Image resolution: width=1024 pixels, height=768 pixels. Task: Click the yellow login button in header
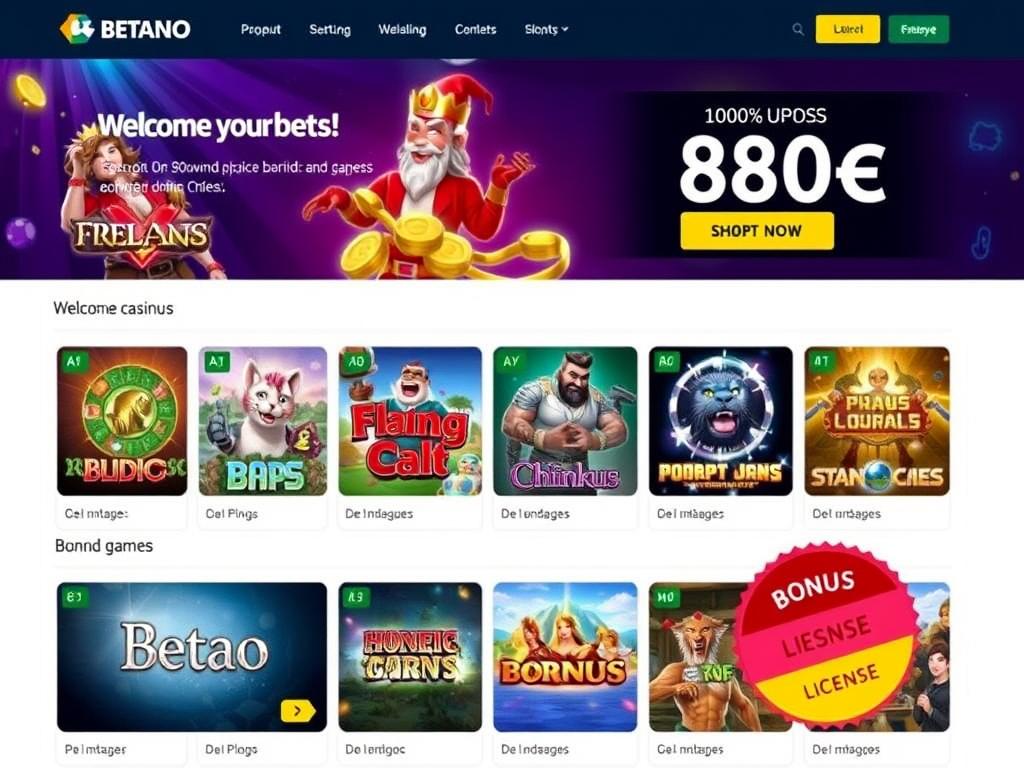[x=848, y=29]
